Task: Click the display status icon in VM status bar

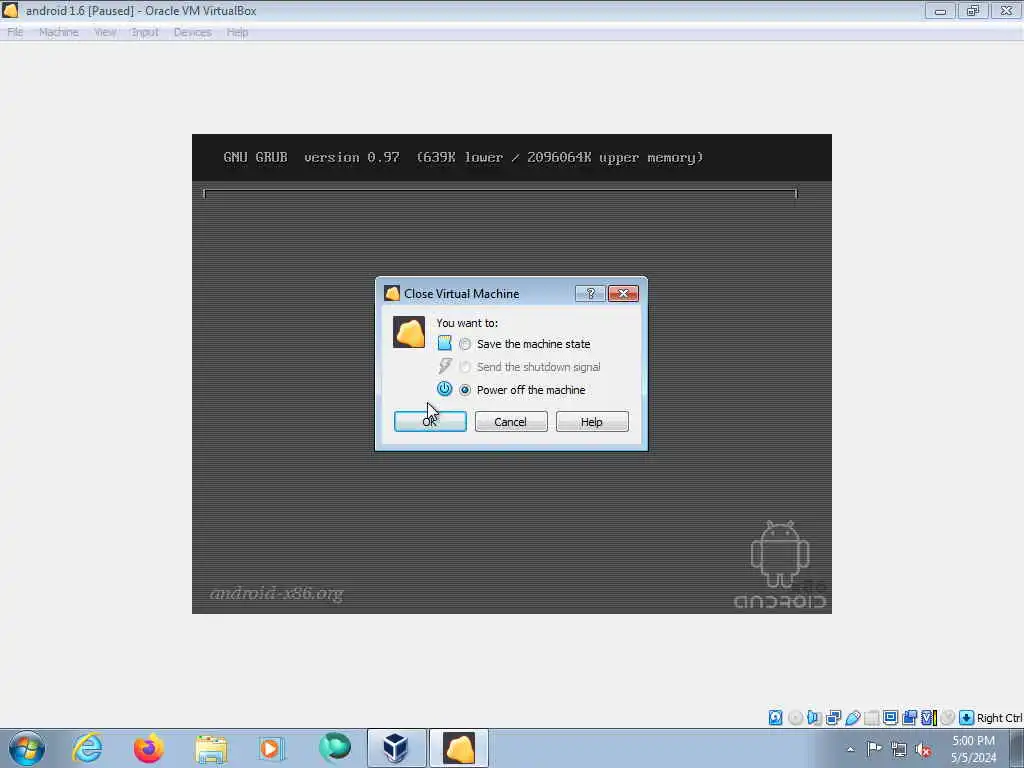Action: coord(890,717)
